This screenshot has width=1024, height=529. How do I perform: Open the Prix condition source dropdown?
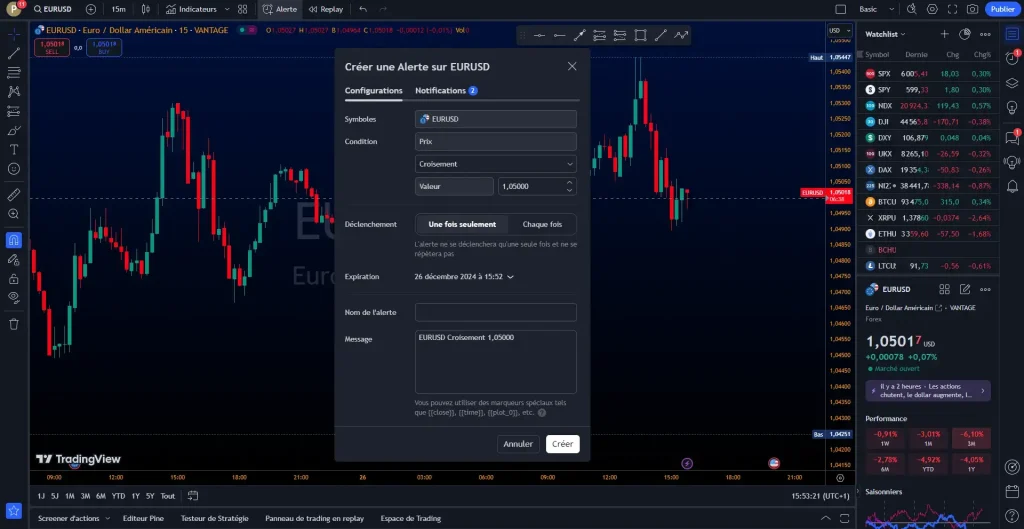coord(496,142)
